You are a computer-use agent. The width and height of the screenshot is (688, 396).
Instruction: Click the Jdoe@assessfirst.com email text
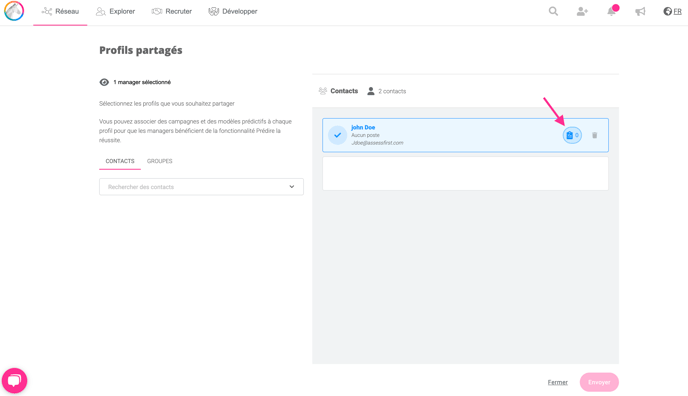click(377, 143)
